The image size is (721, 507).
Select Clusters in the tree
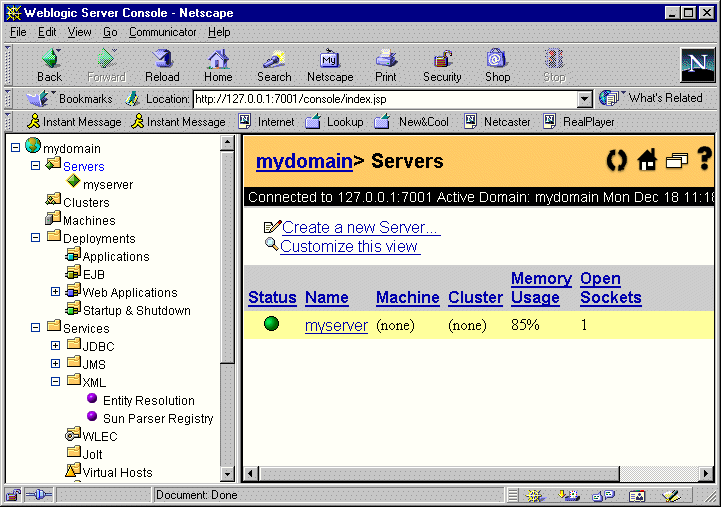[x=86, y=202]
